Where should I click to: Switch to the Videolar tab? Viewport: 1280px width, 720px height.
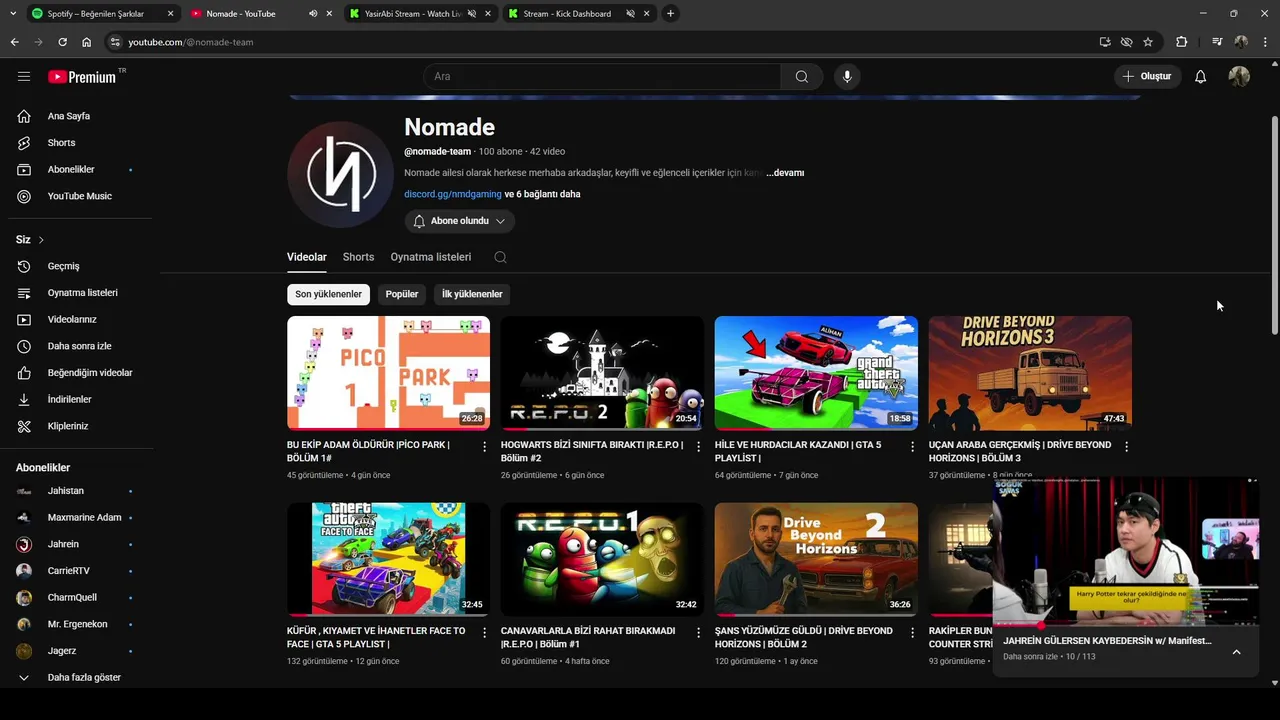coord(307,257)
